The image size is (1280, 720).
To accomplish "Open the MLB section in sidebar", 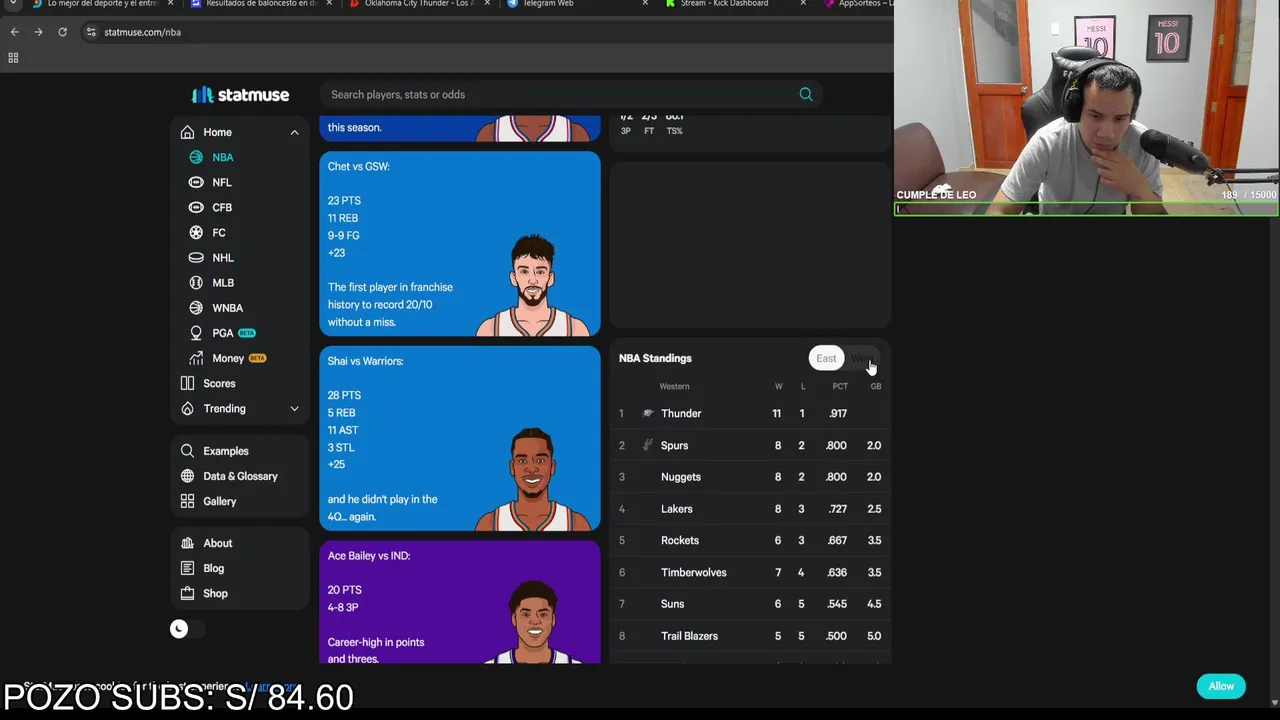I will (222, 282).
